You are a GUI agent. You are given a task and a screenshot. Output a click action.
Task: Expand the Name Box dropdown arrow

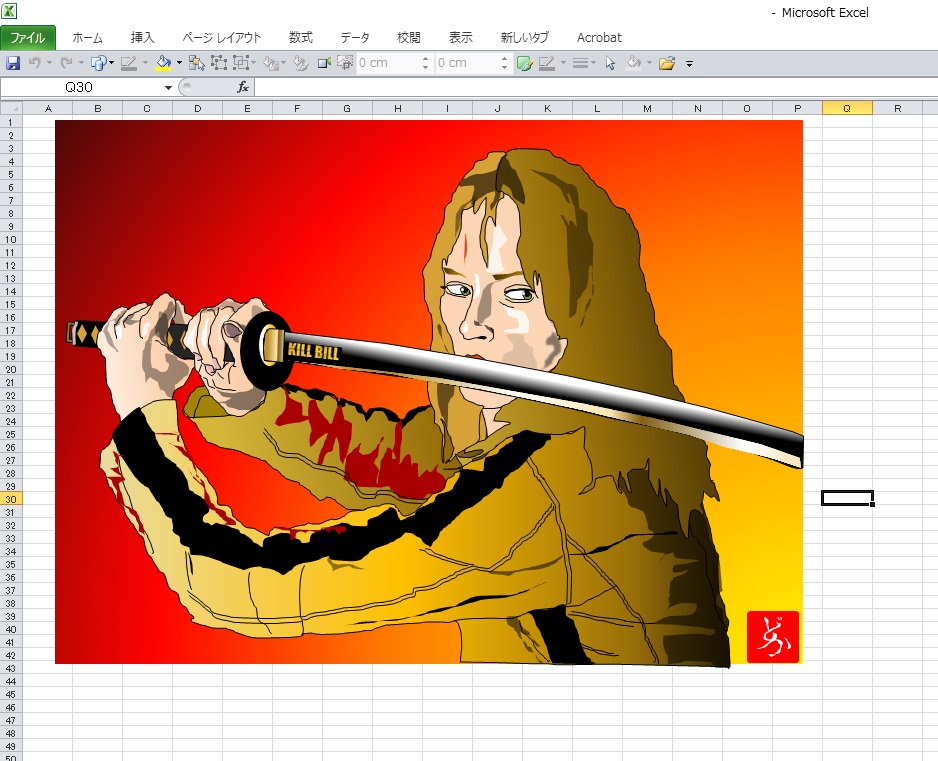coord(168,87)
